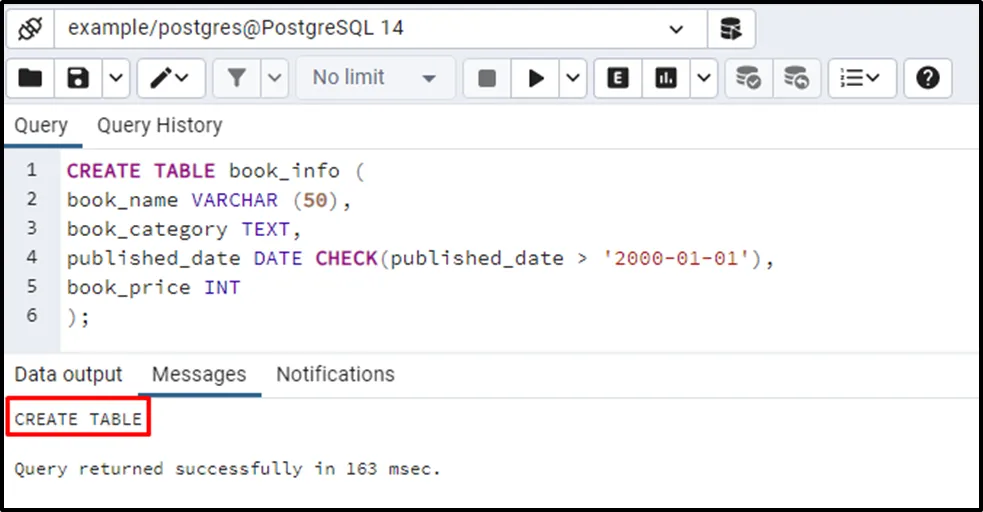The height and width of the screenshot is (512, 983).
Task: Open the Notifications tab
Action: pos(335,375)
